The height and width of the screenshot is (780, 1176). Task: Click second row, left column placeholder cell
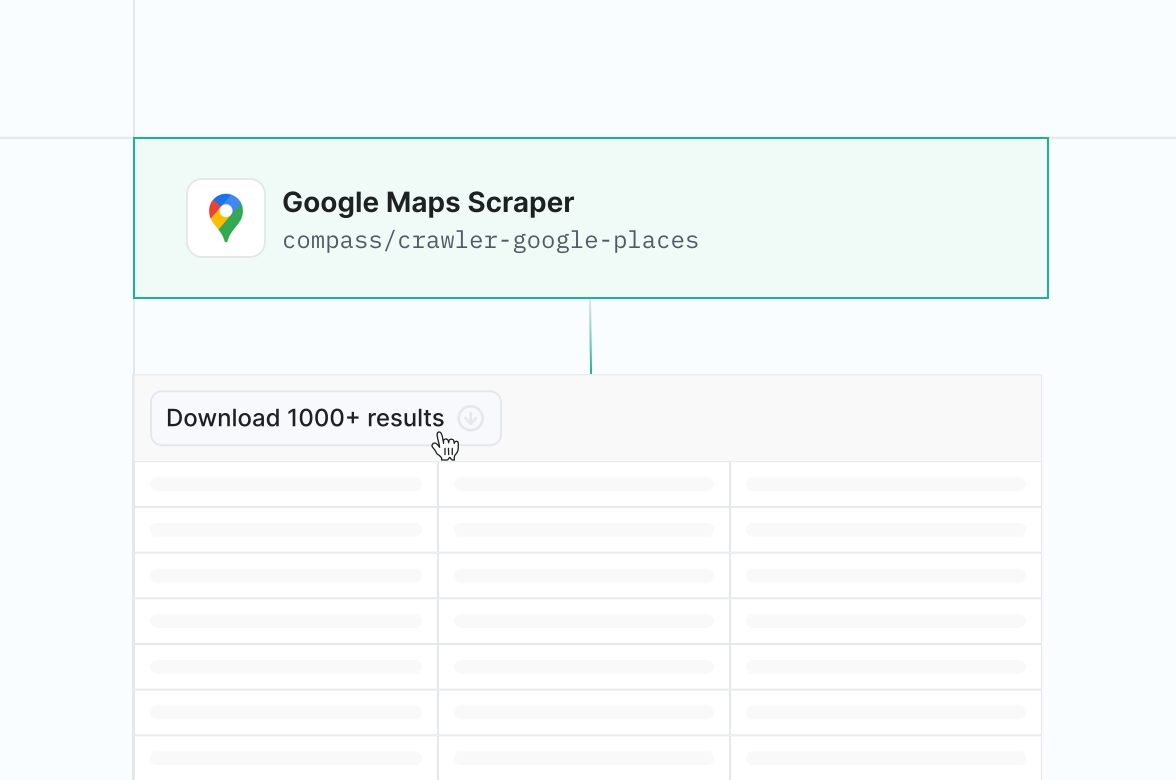286,530
